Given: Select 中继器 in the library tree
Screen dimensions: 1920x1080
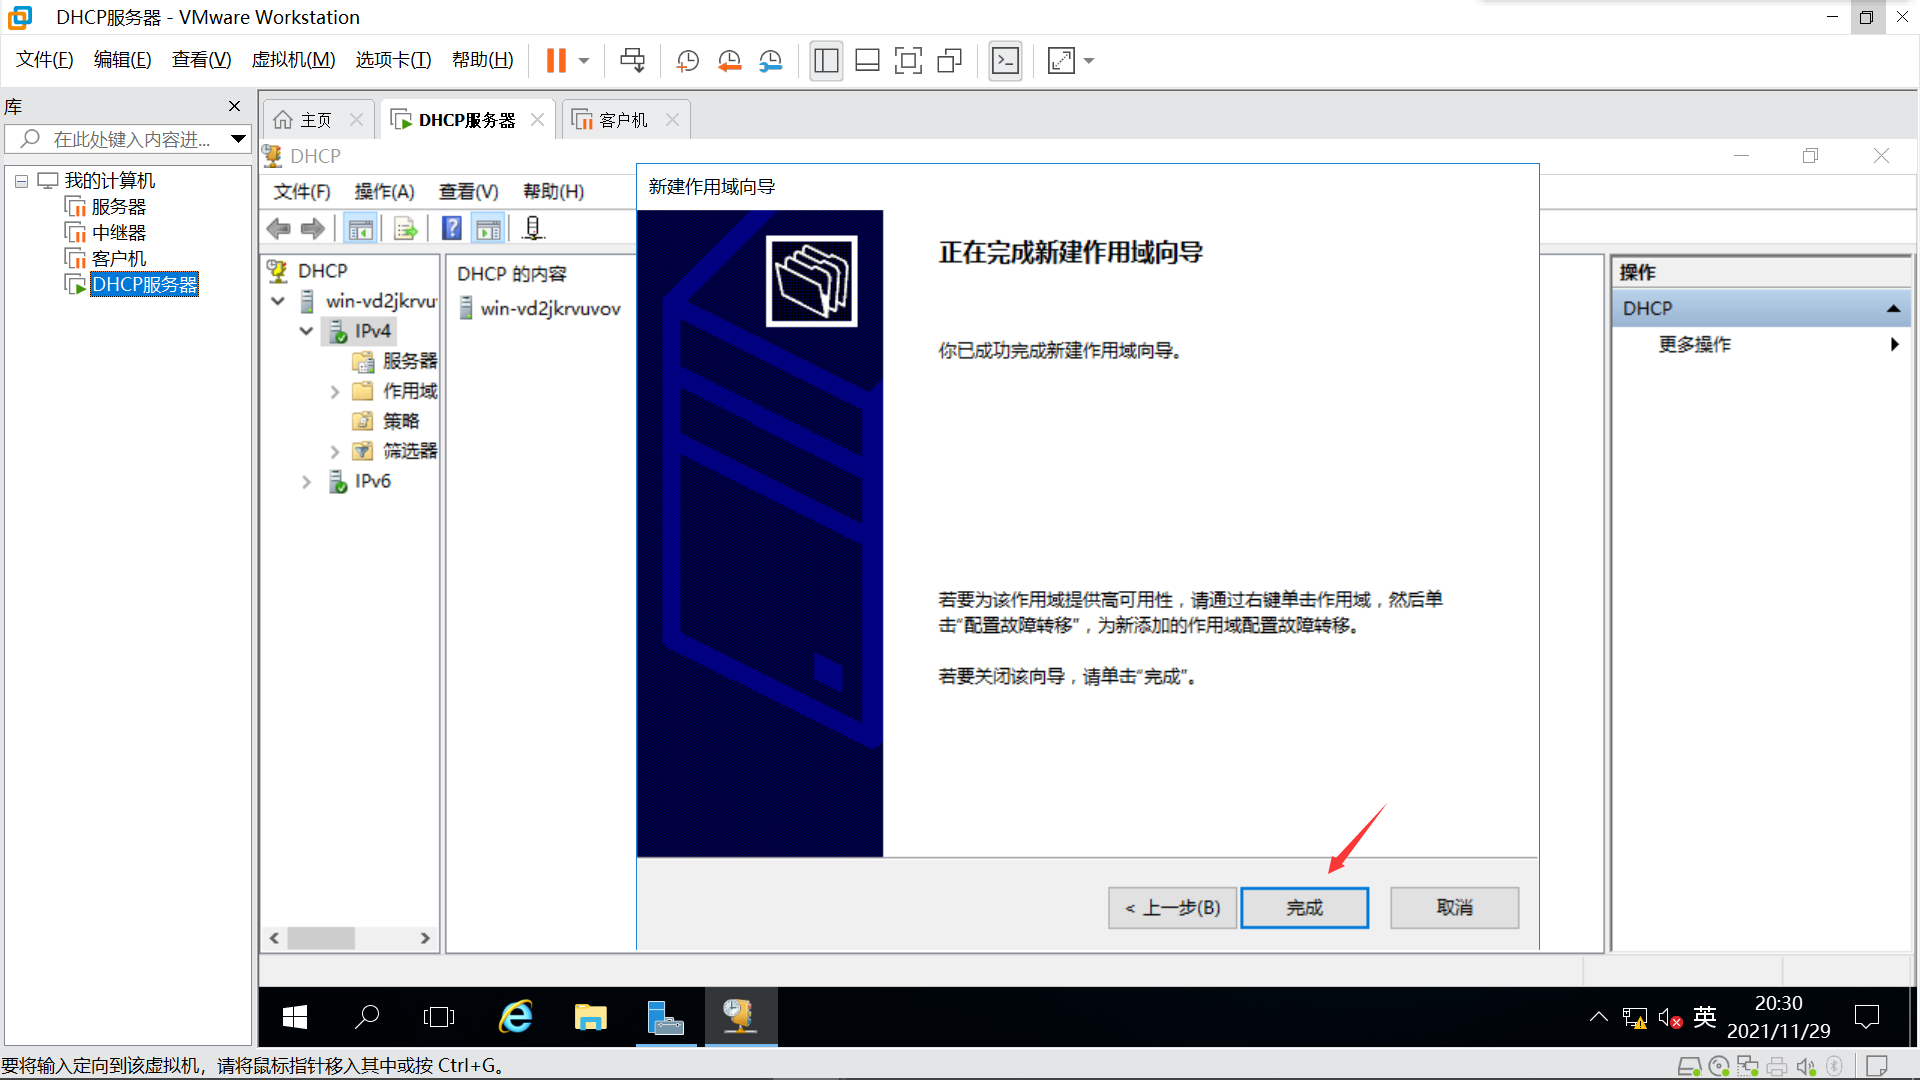Looking at the screenshot, I should 118,233.
